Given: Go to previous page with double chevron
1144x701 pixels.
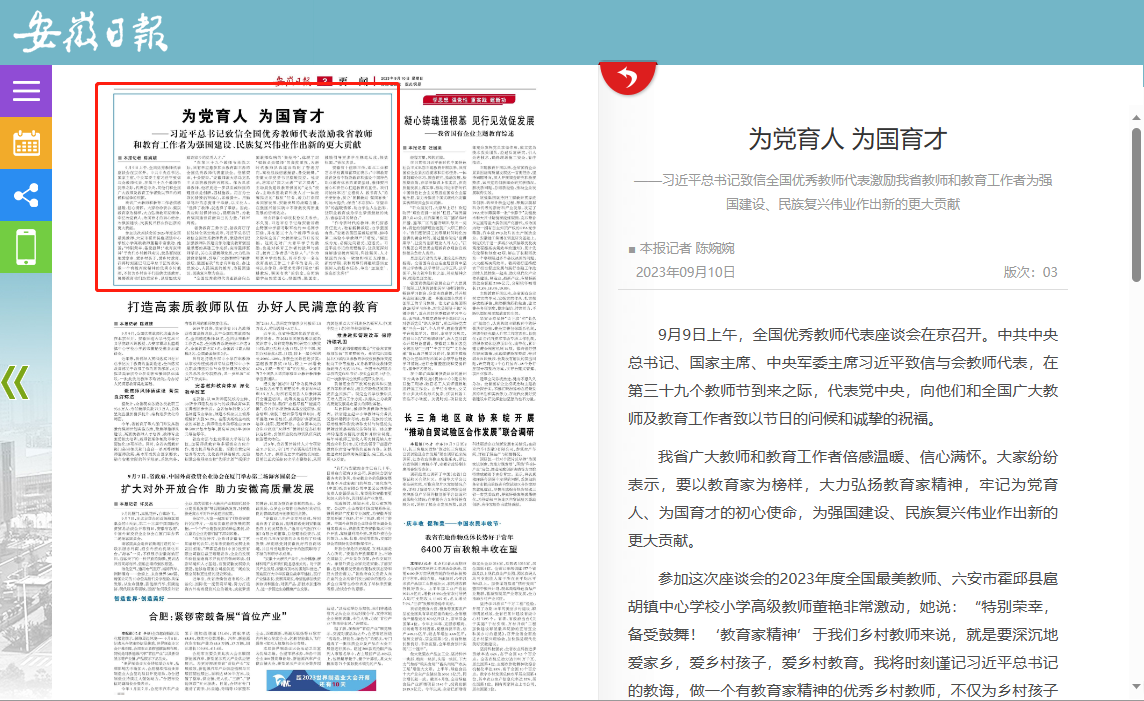Looking at the screenshot, I should click(15, 382).
